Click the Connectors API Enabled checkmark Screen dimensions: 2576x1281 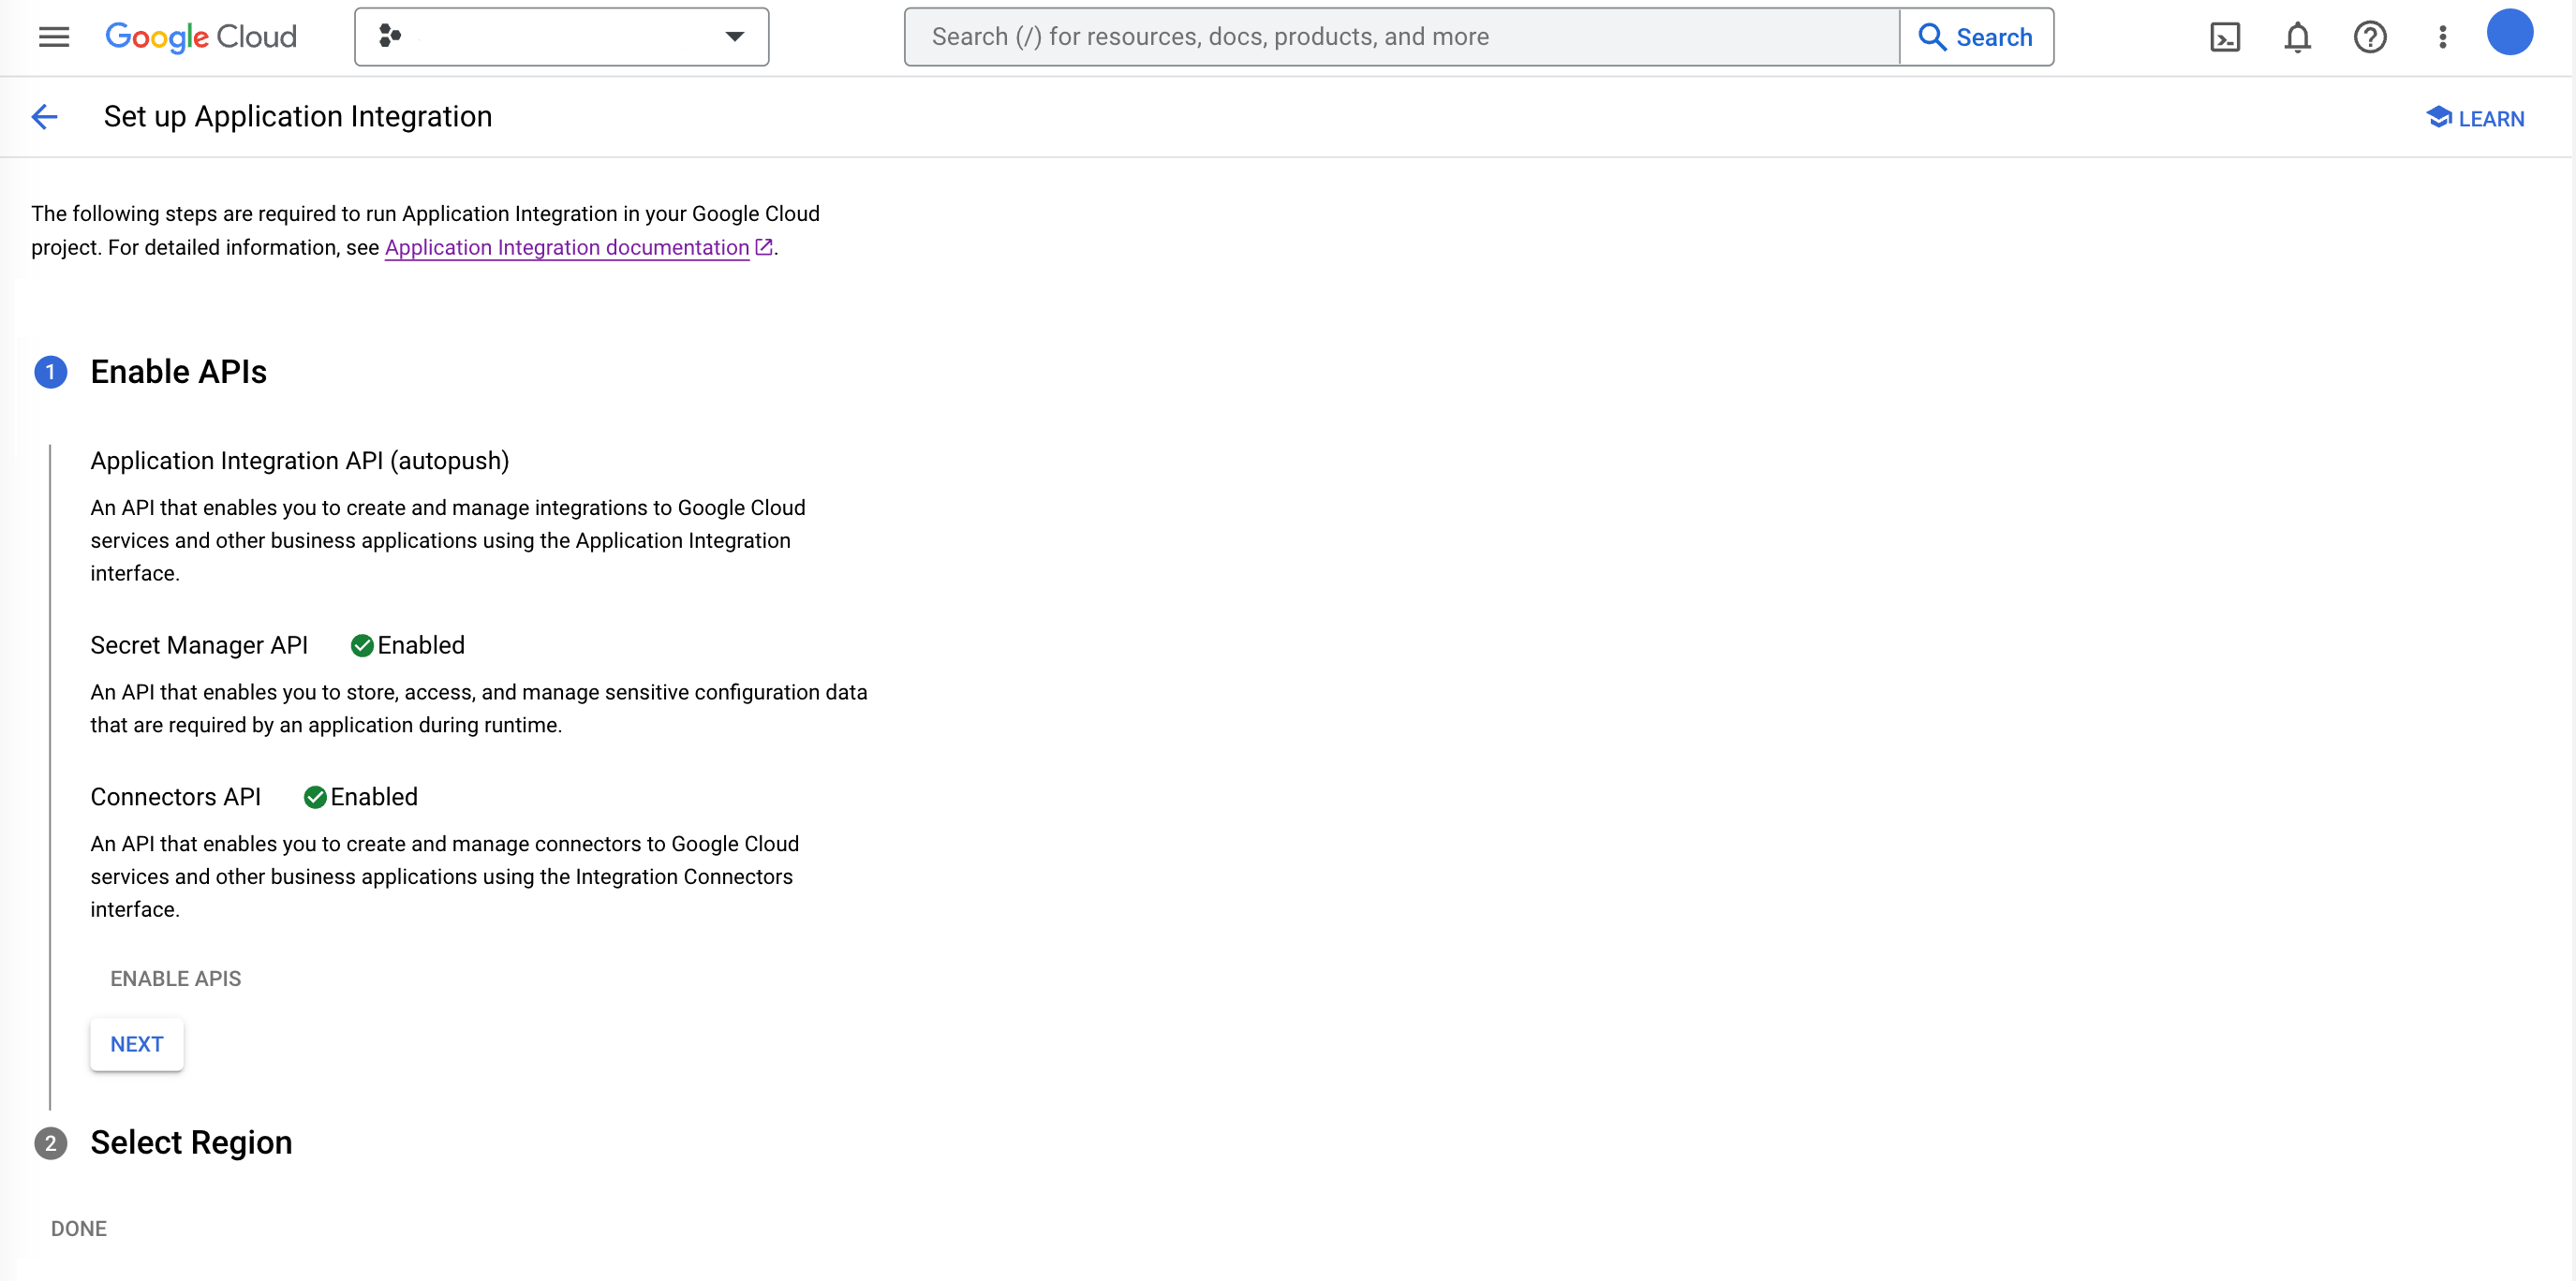pyautogui.click(x=314, y=795)
